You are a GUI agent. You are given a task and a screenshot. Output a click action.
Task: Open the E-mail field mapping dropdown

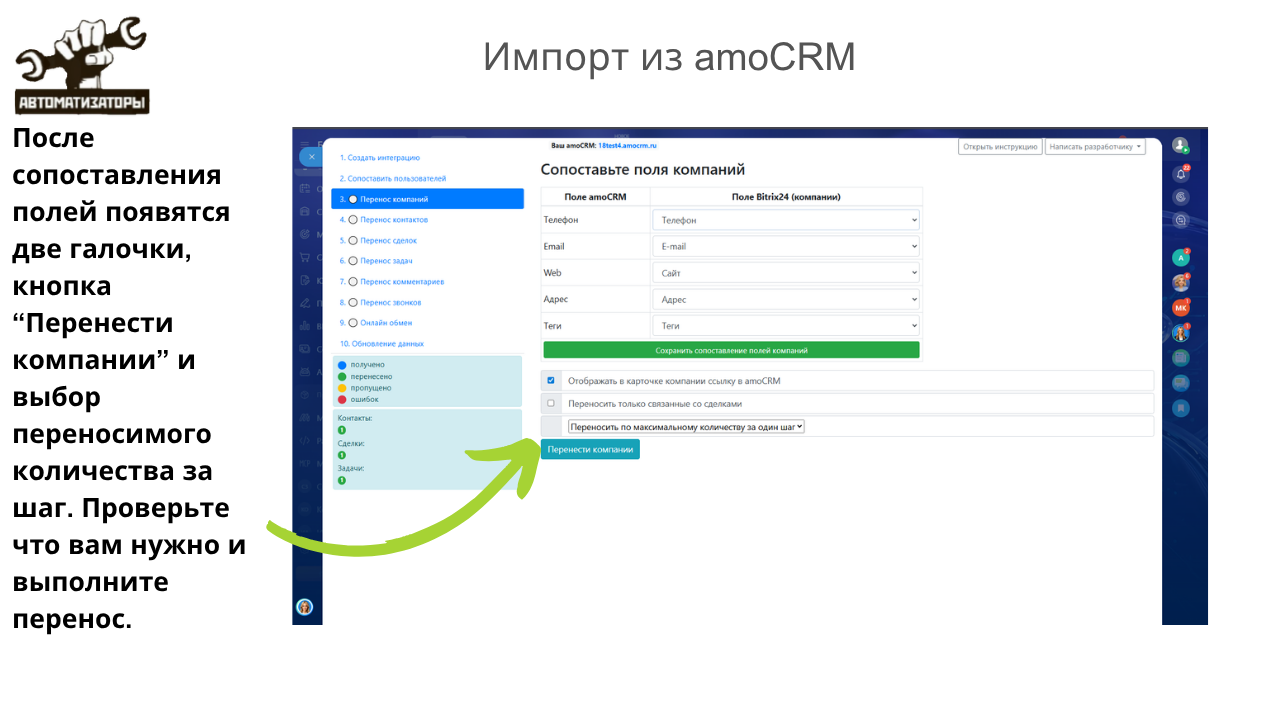pos(786,246)
